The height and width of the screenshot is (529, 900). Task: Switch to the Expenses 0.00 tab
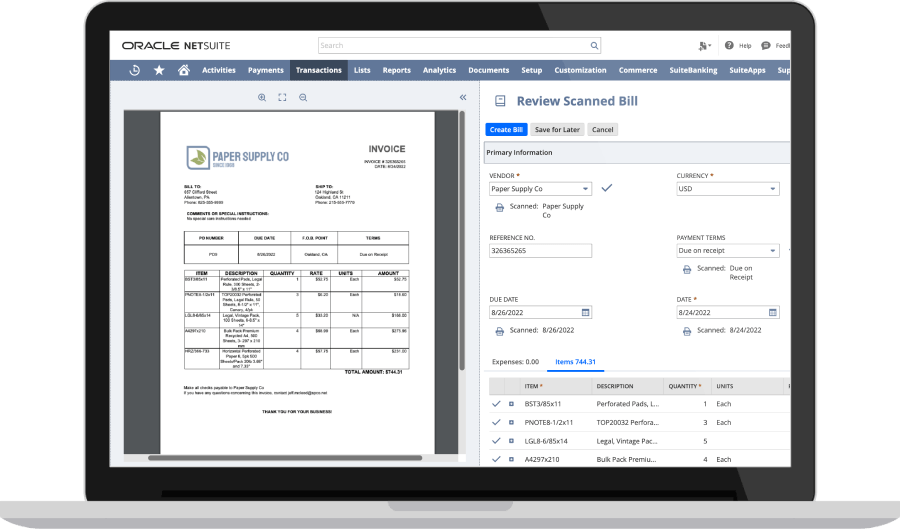click(515, 362)
